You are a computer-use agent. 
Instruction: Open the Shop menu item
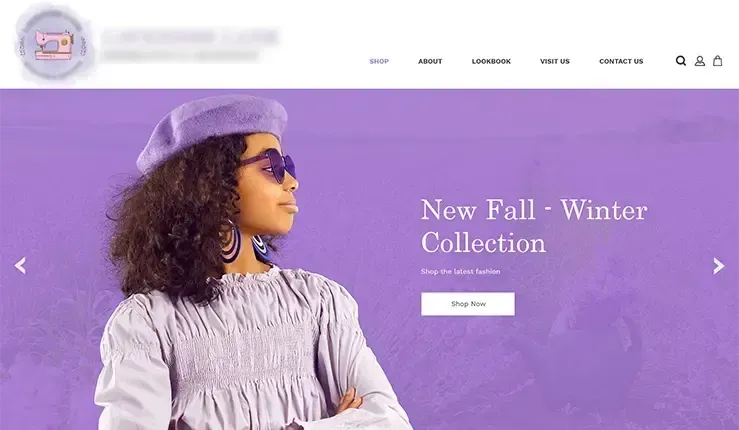point(379,61)
